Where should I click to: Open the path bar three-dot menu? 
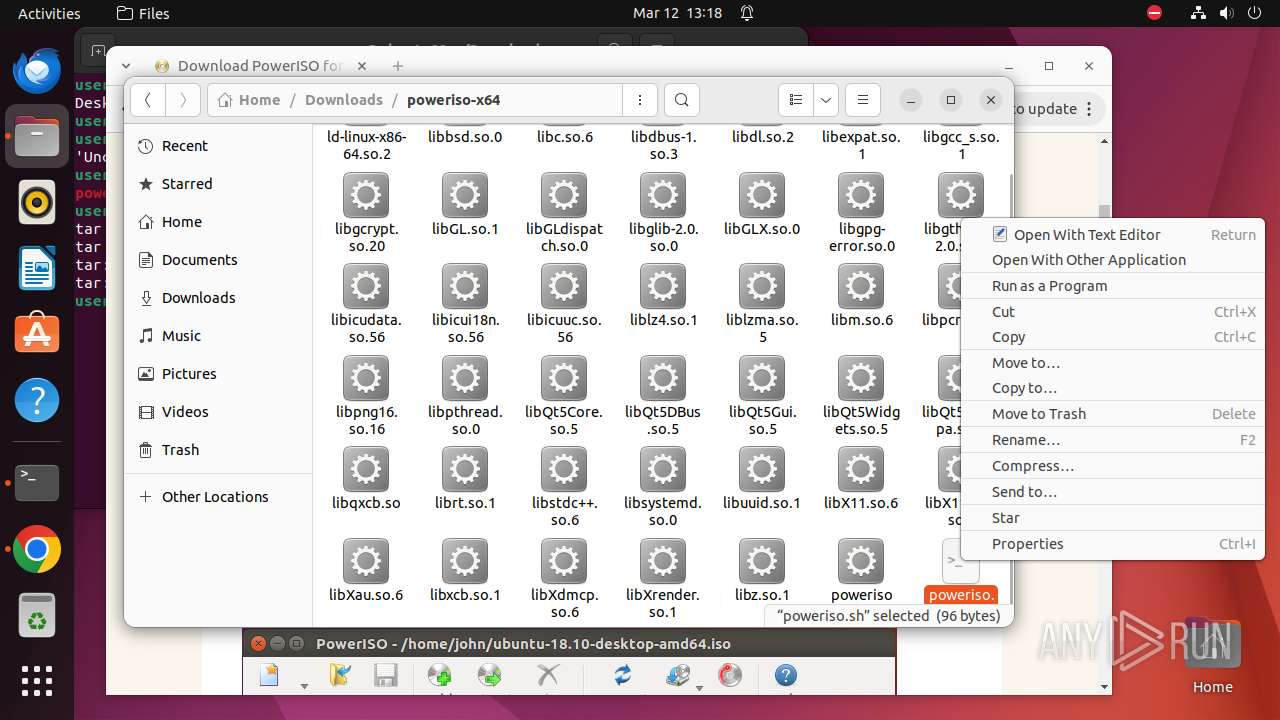(639, 100)
